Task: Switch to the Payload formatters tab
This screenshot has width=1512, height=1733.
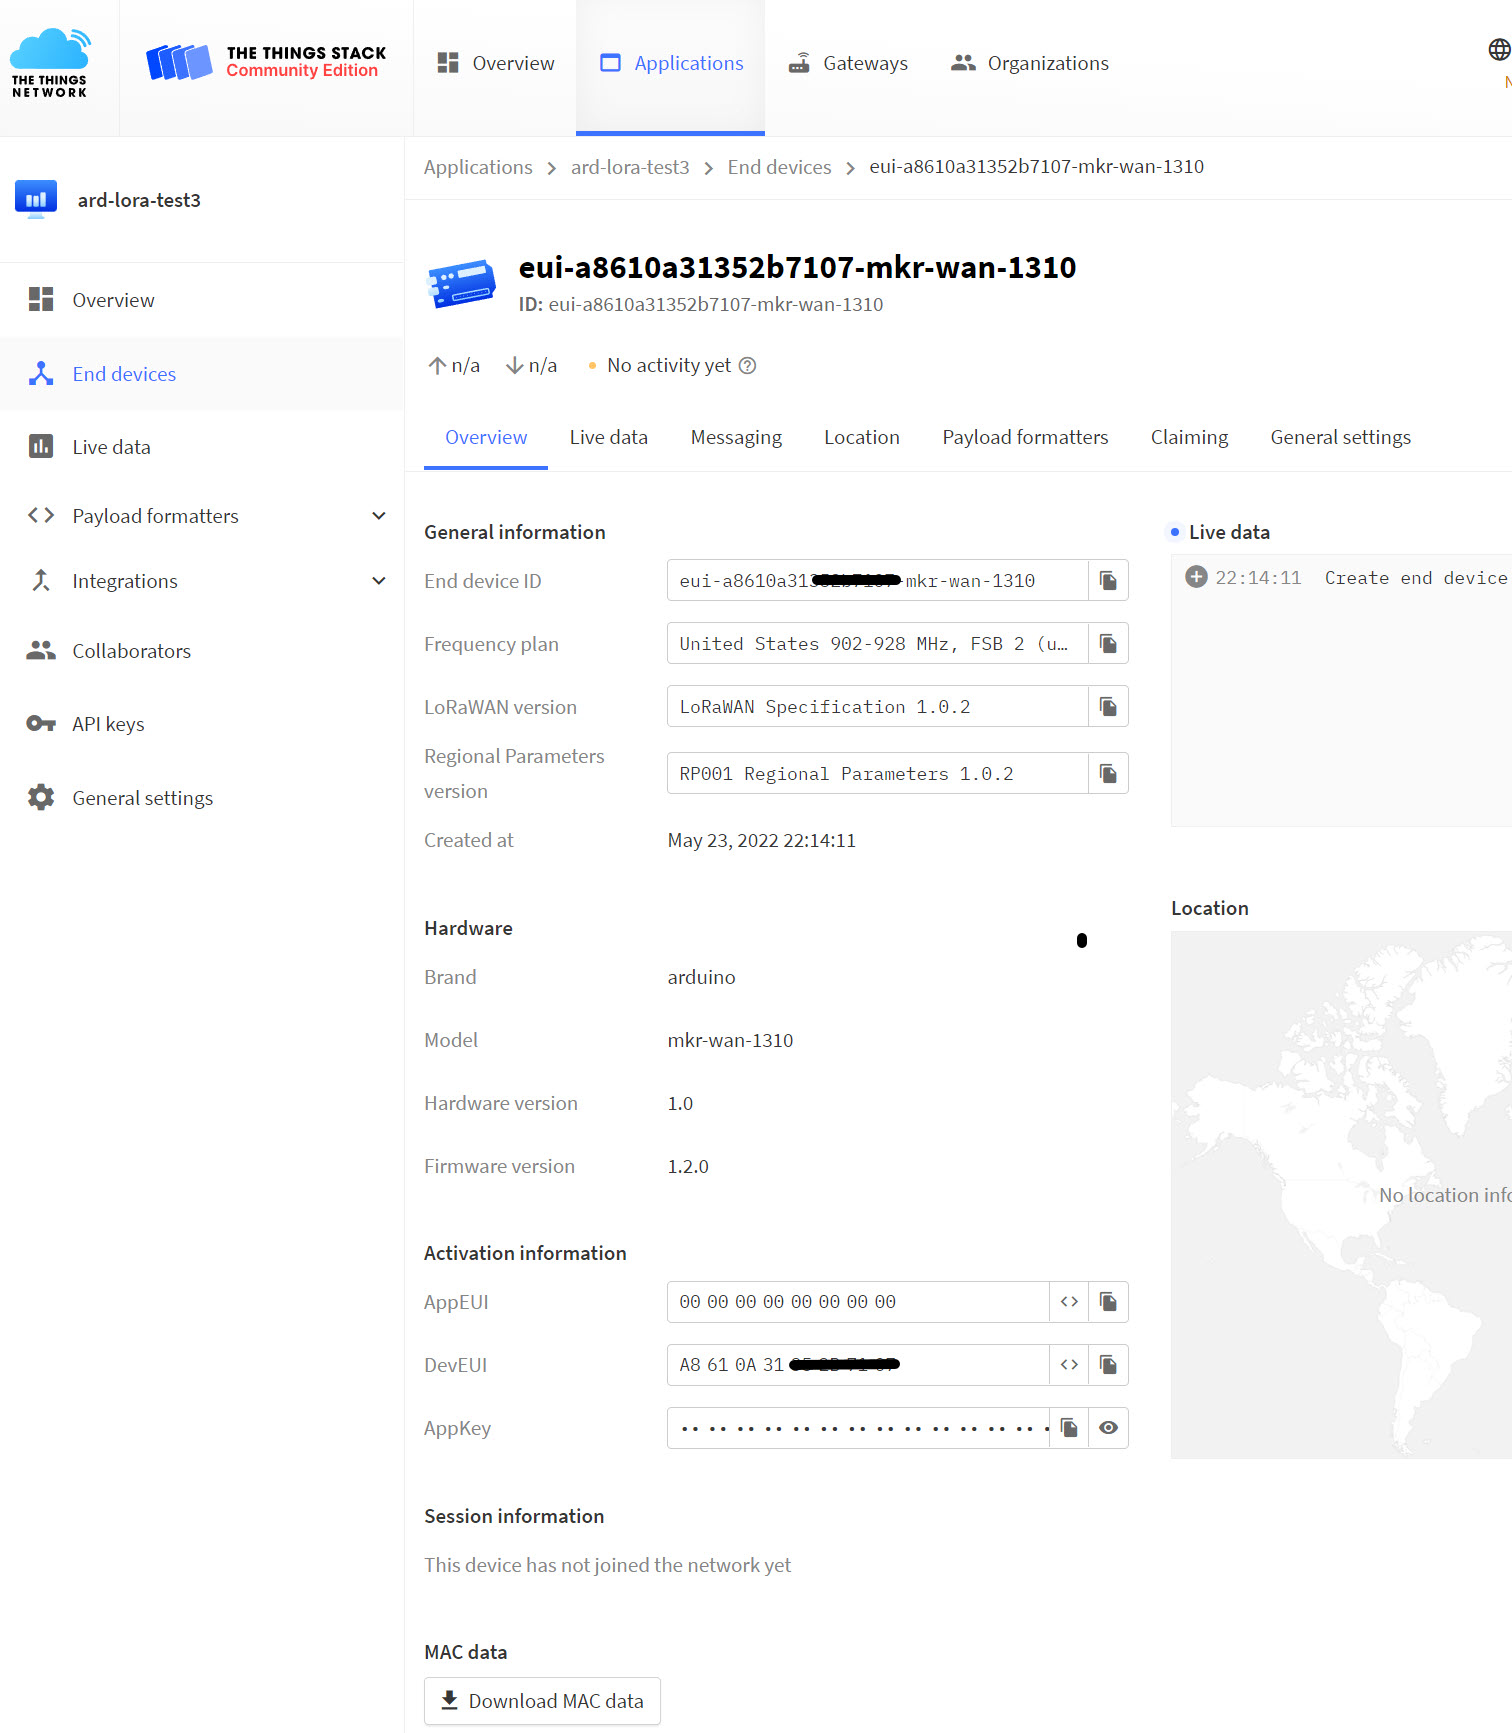Action: tap(1026, 437)
